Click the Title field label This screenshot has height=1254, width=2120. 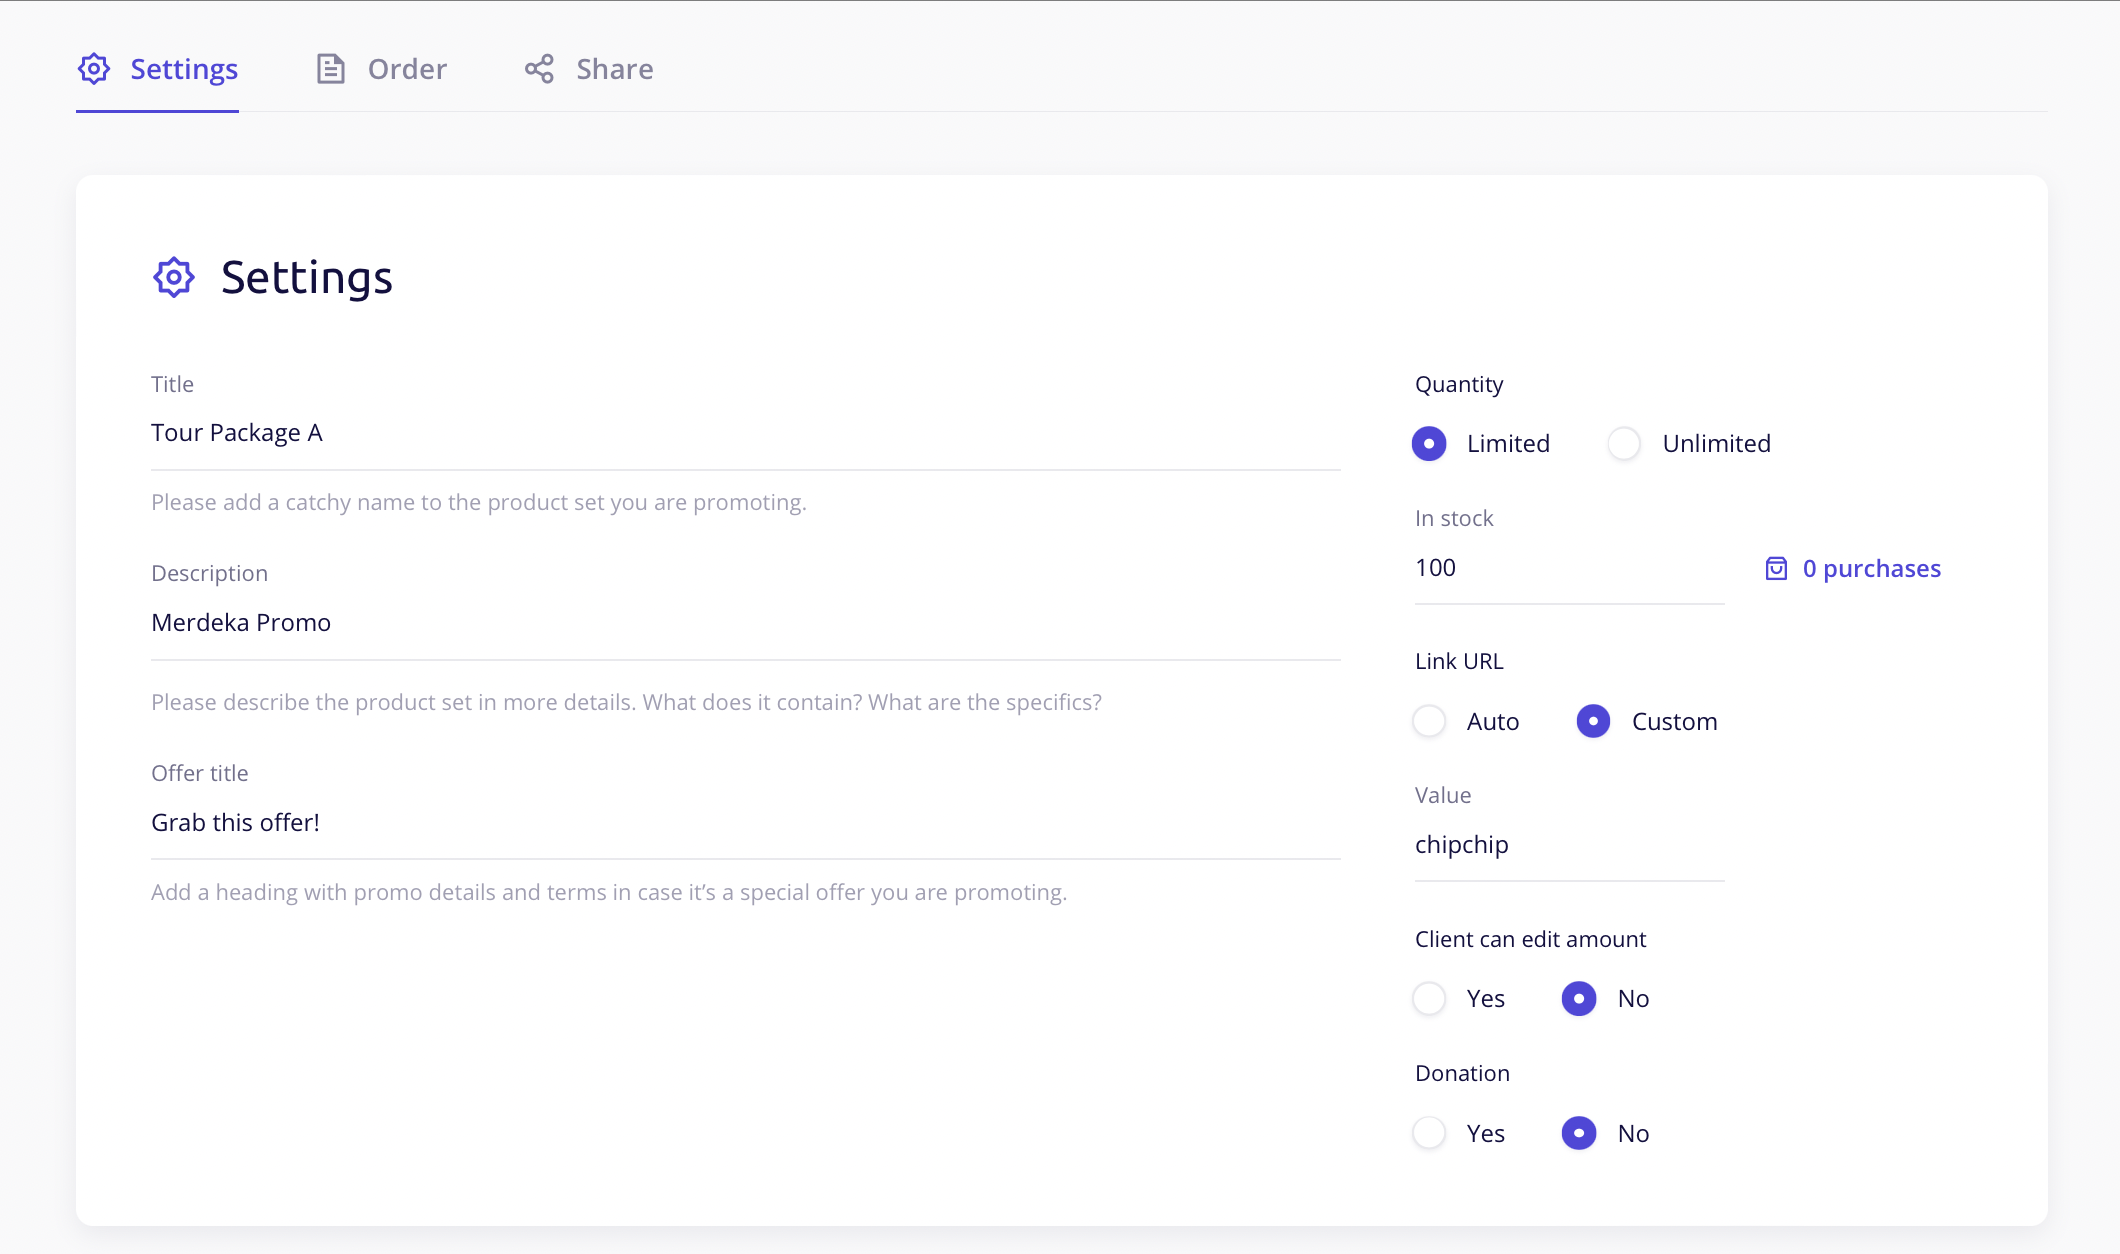pos(172,384)
